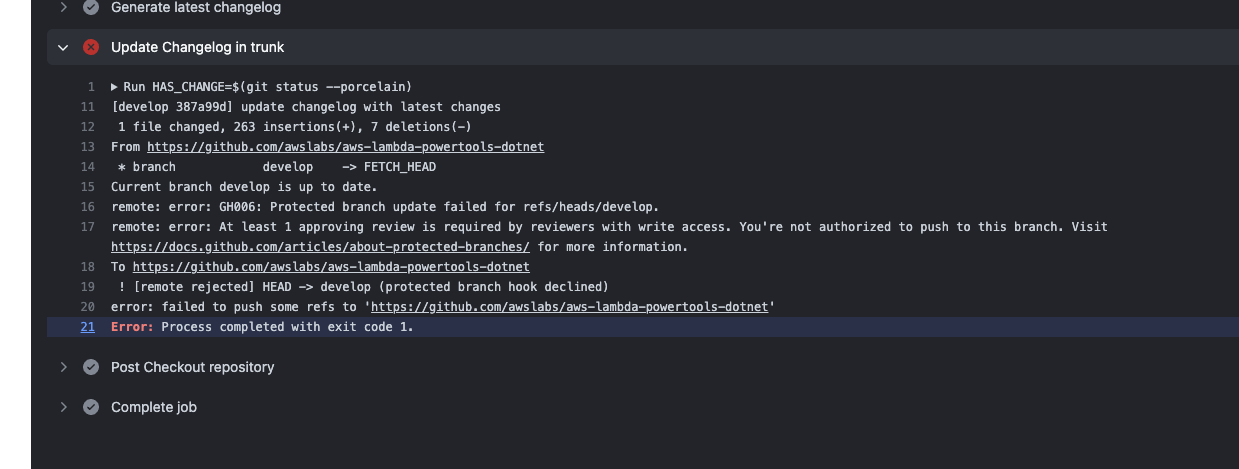Open the repository link on log line 18
This screenshot has width=1239, height=469.
tap(331, 267)
